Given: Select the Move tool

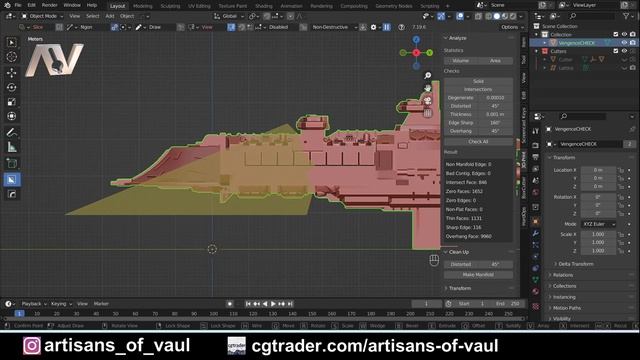Looking at the screenshot, I should tap(11, 73).
